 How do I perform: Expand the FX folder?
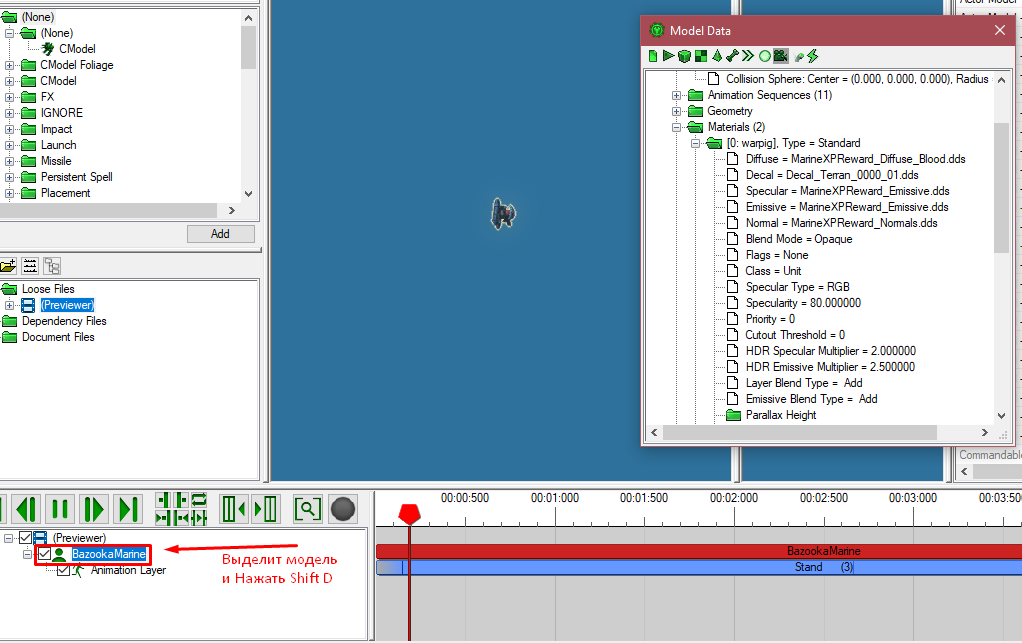(x=9, y=97)
